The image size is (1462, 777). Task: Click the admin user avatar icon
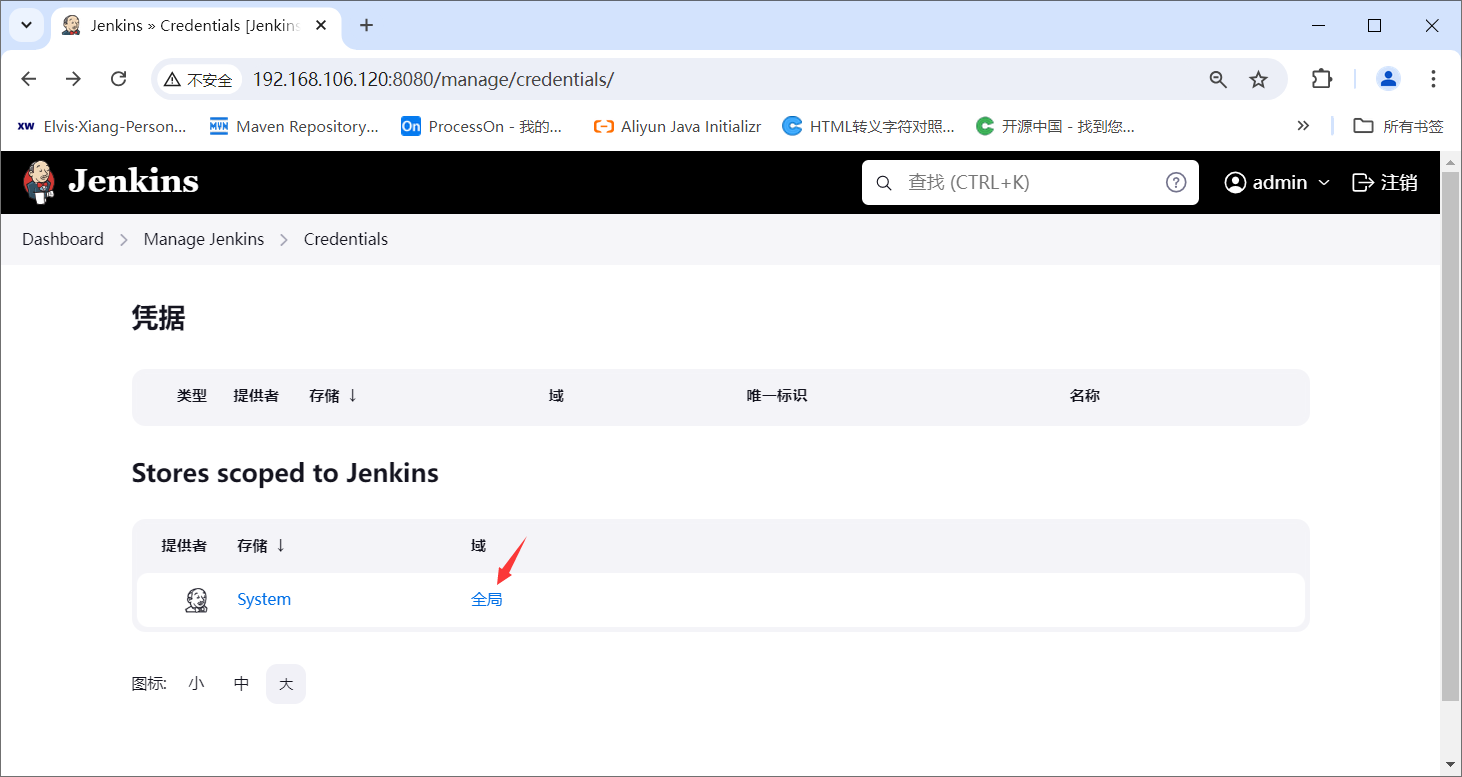point(1235,182)
